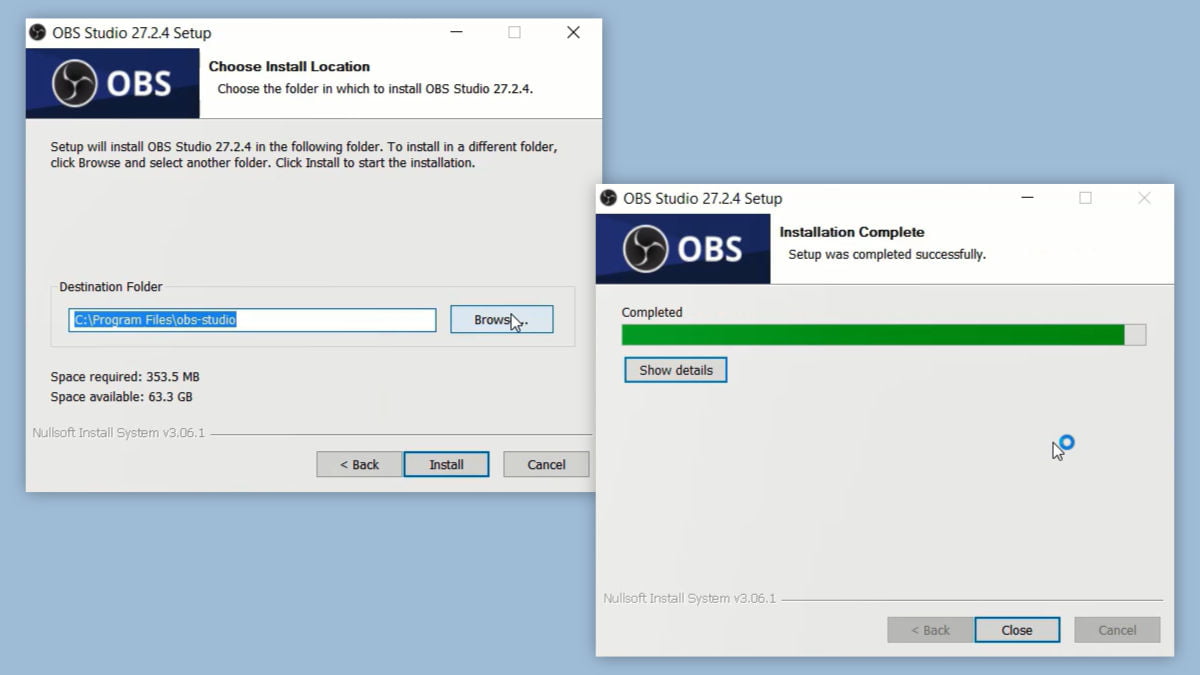Click the Destination Folder path field
Viewport: 1200px width, 675px height.
coord(253,320)
